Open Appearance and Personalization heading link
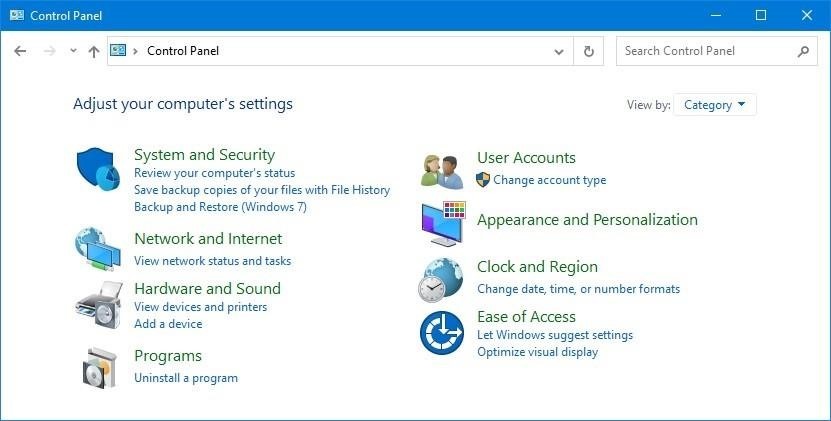Screen dimensions: 831x421 [x=587, y=220]
